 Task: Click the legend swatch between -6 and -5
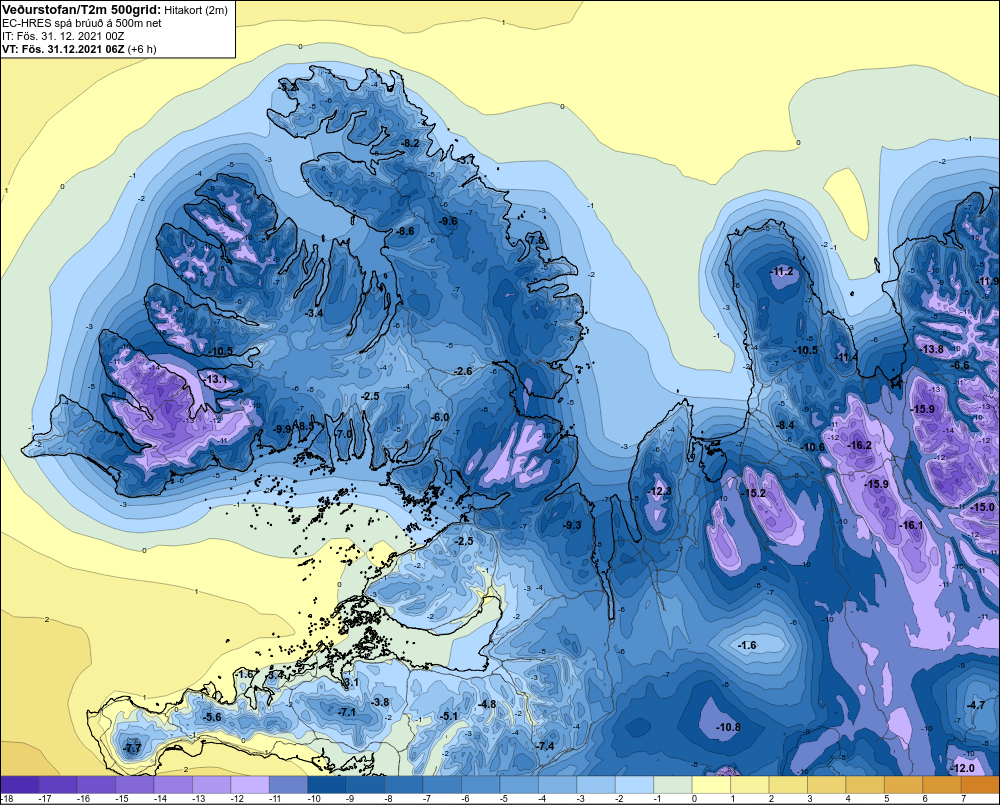[x=481, y=785]
